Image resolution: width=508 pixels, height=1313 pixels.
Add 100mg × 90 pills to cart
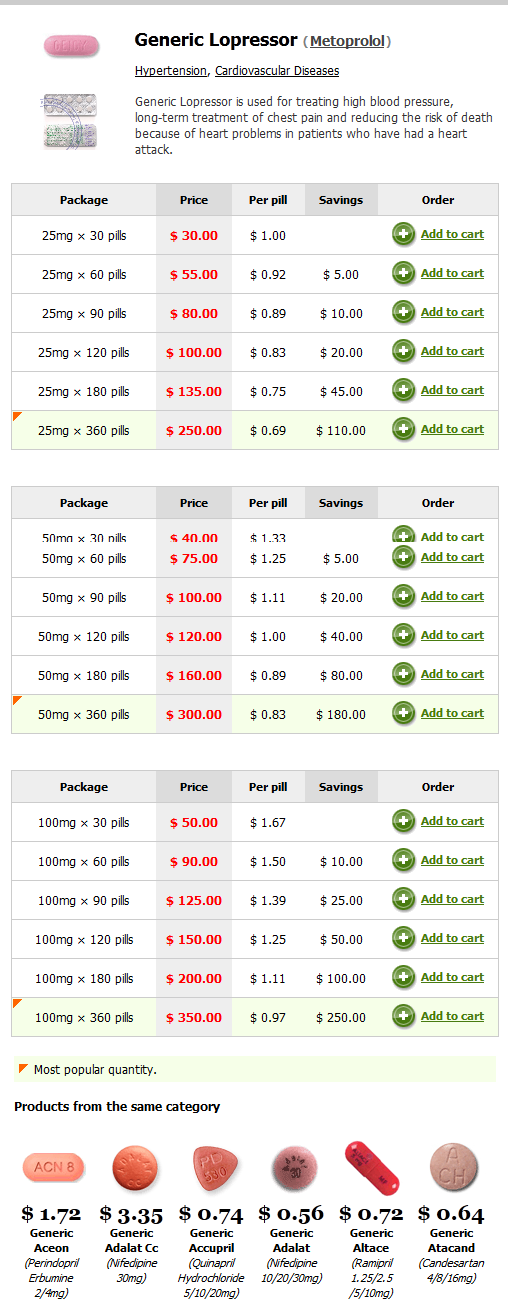click(452, 899)
